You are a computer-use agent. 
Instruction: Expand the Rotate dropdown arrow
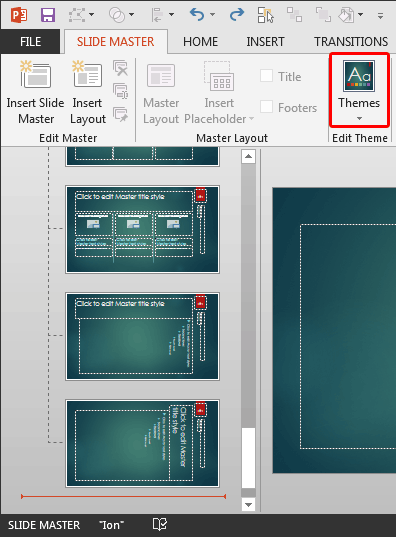(360, 15)
